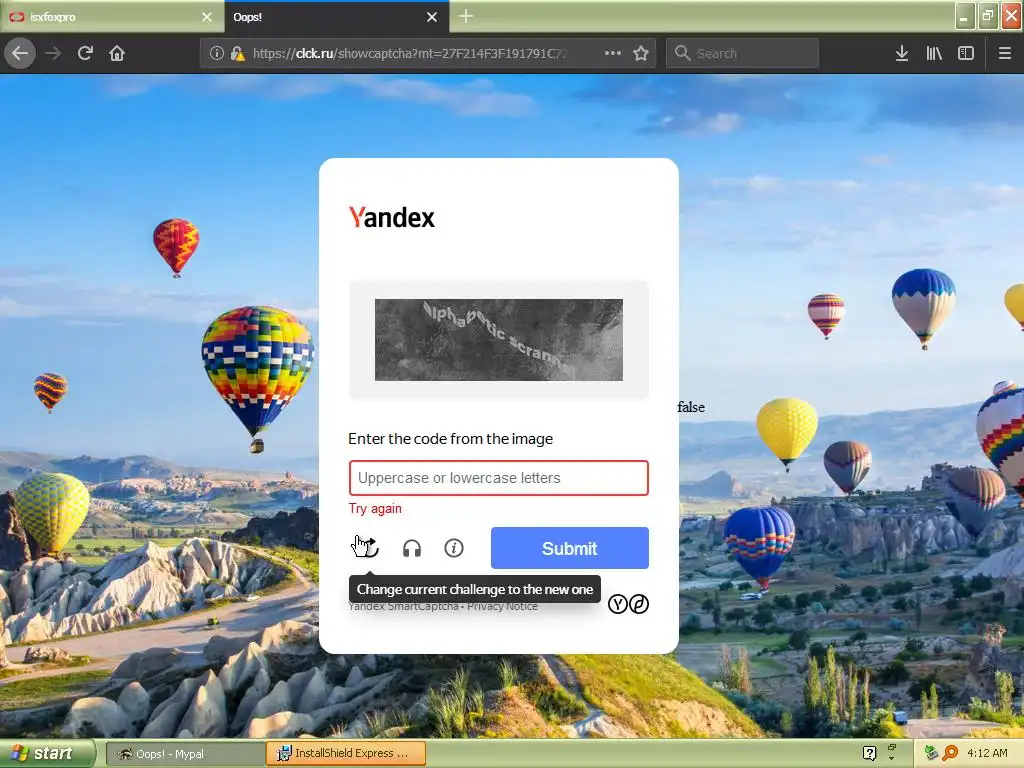Open the Windows Start menu

click(46, 753)
